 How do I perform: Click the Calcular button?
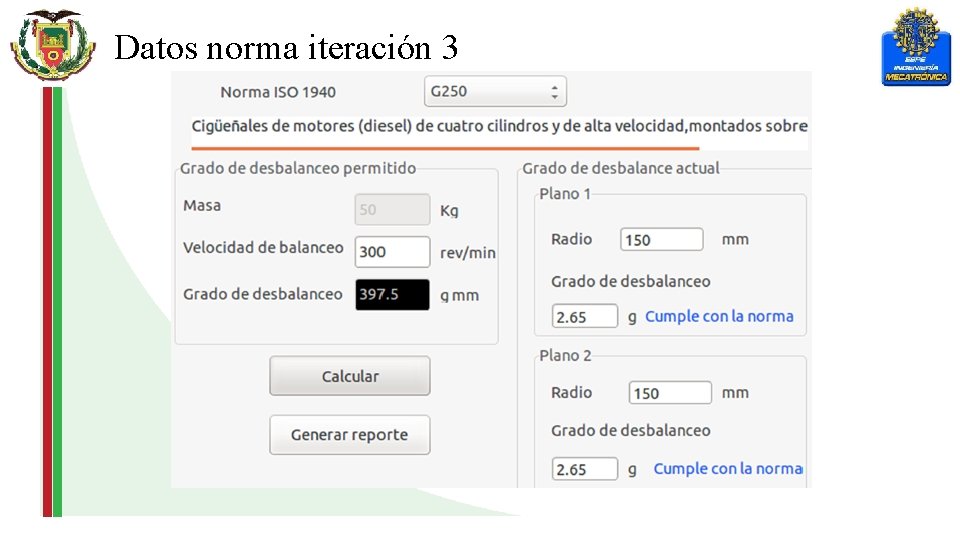click(x=350, y=376)
